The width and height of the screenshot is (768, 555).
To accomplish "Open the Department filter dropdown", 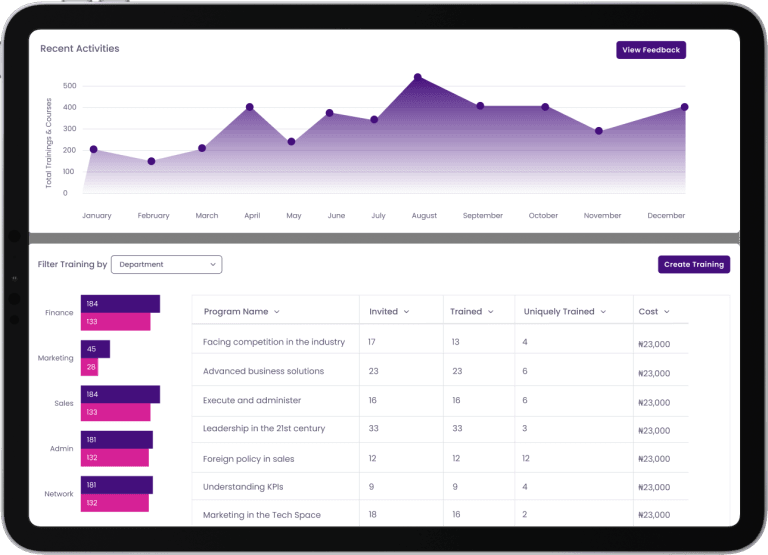I will 166,265.
